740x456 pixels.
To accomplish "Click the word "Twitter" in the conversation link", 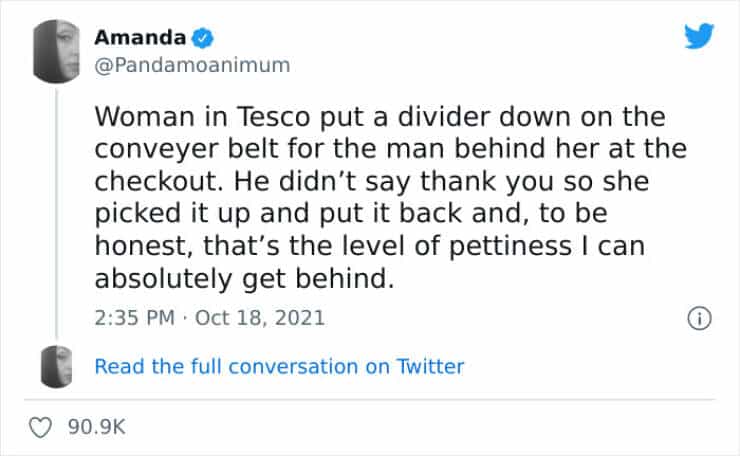I will click(x=430, y=366).
